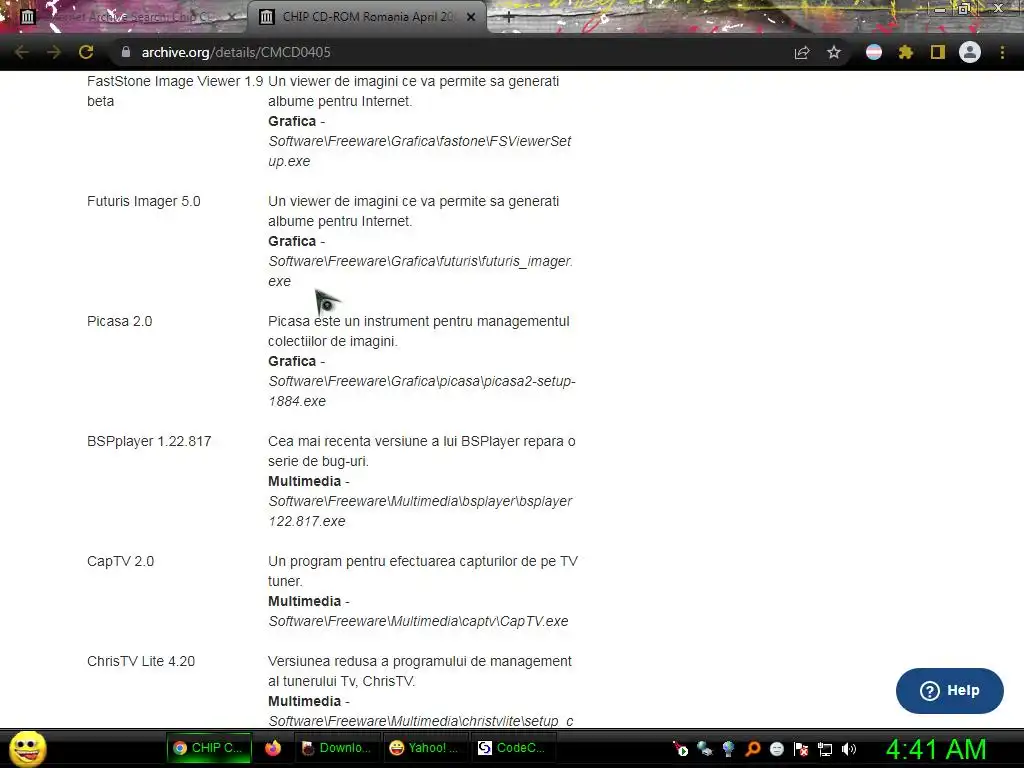1024x768 pixels.
Task: Open the striped round extension icon
Action: tap(874, 52)
